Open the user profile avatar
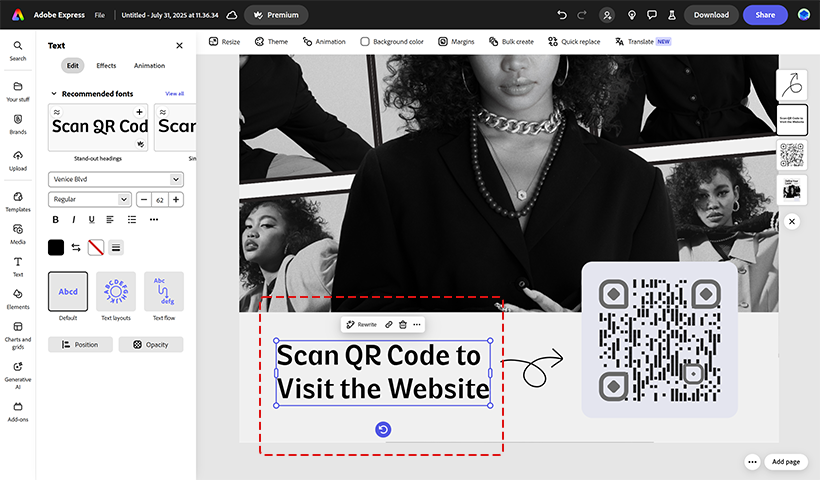820x480 pixels. [x=804, y=15]
